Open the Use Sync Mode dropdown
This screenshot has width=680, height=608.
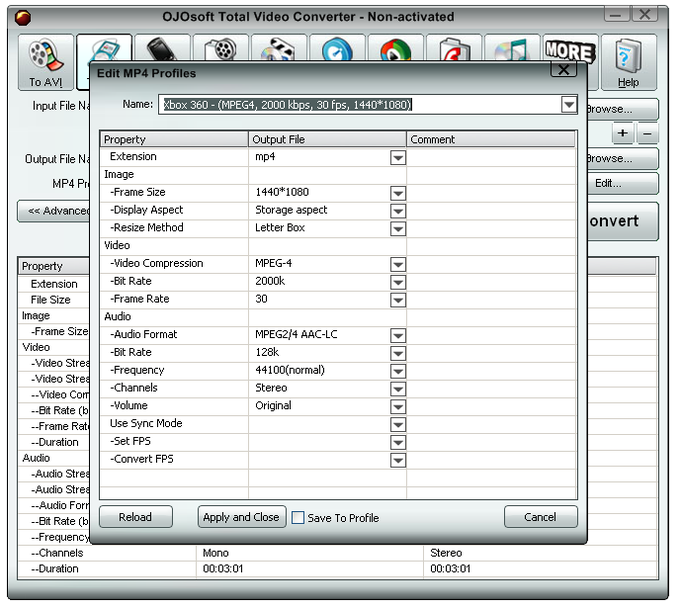point(398,424)
